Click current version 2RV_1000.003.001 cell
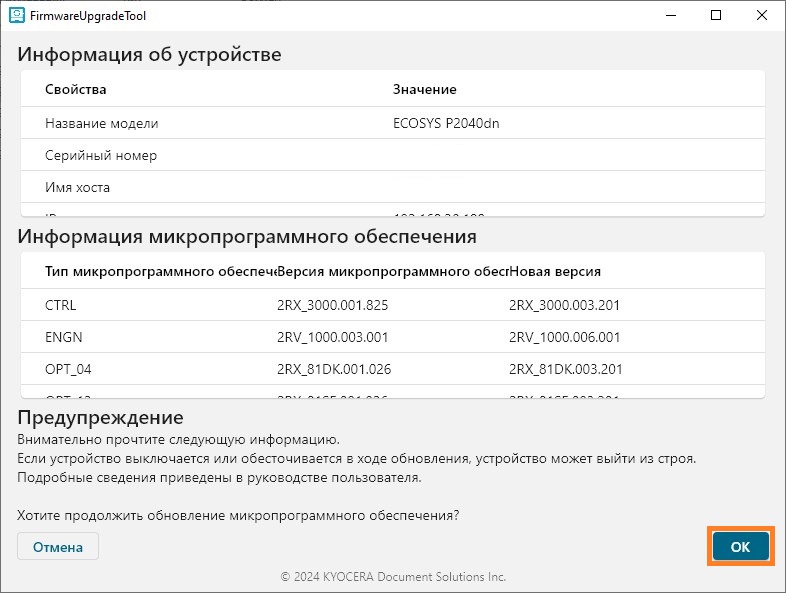 332,337
